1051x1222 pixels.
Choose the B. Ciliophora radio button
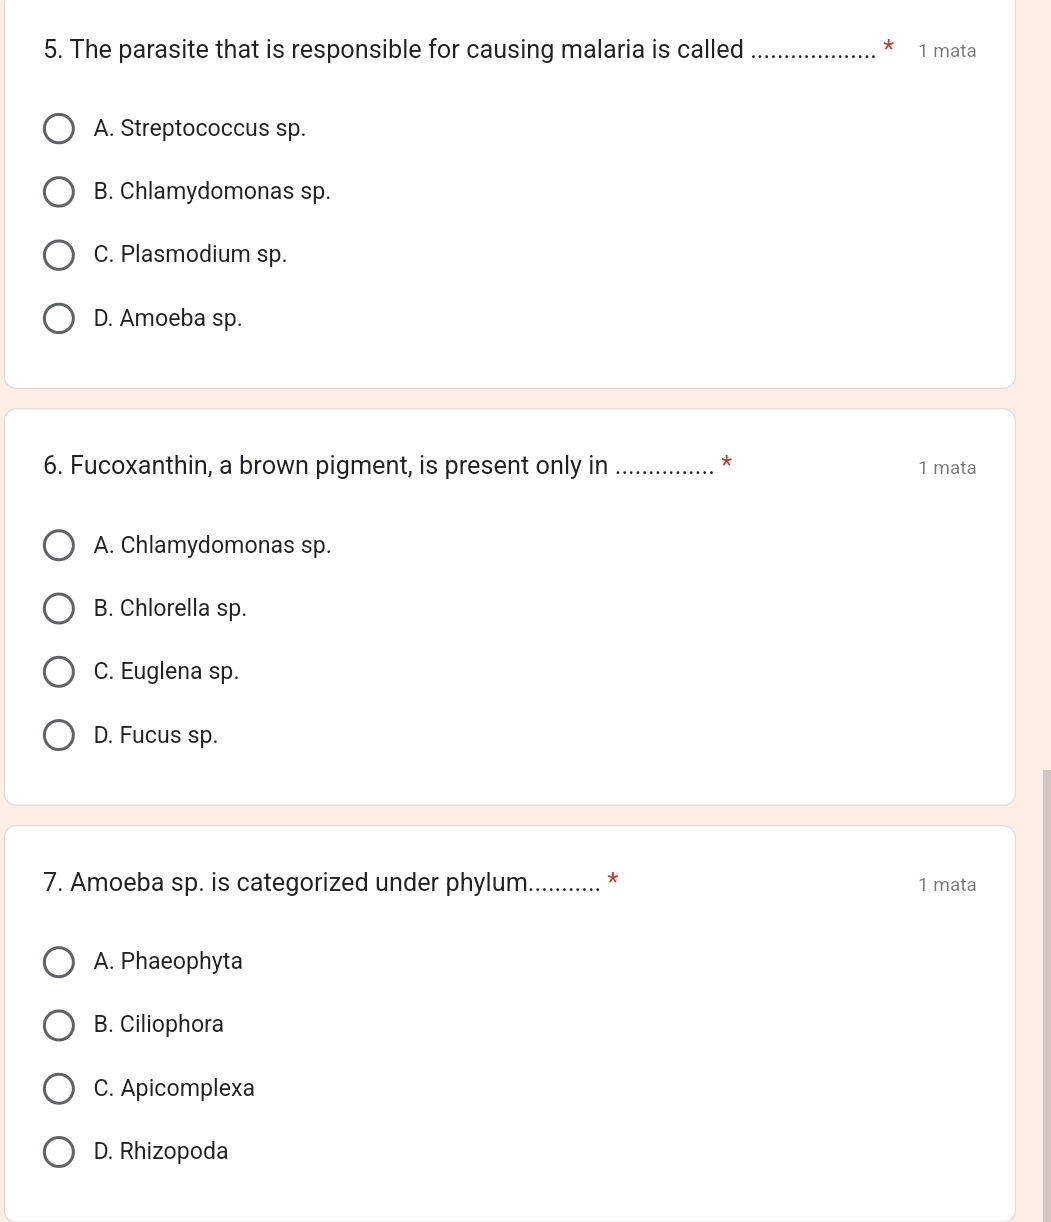(59, 1025)
